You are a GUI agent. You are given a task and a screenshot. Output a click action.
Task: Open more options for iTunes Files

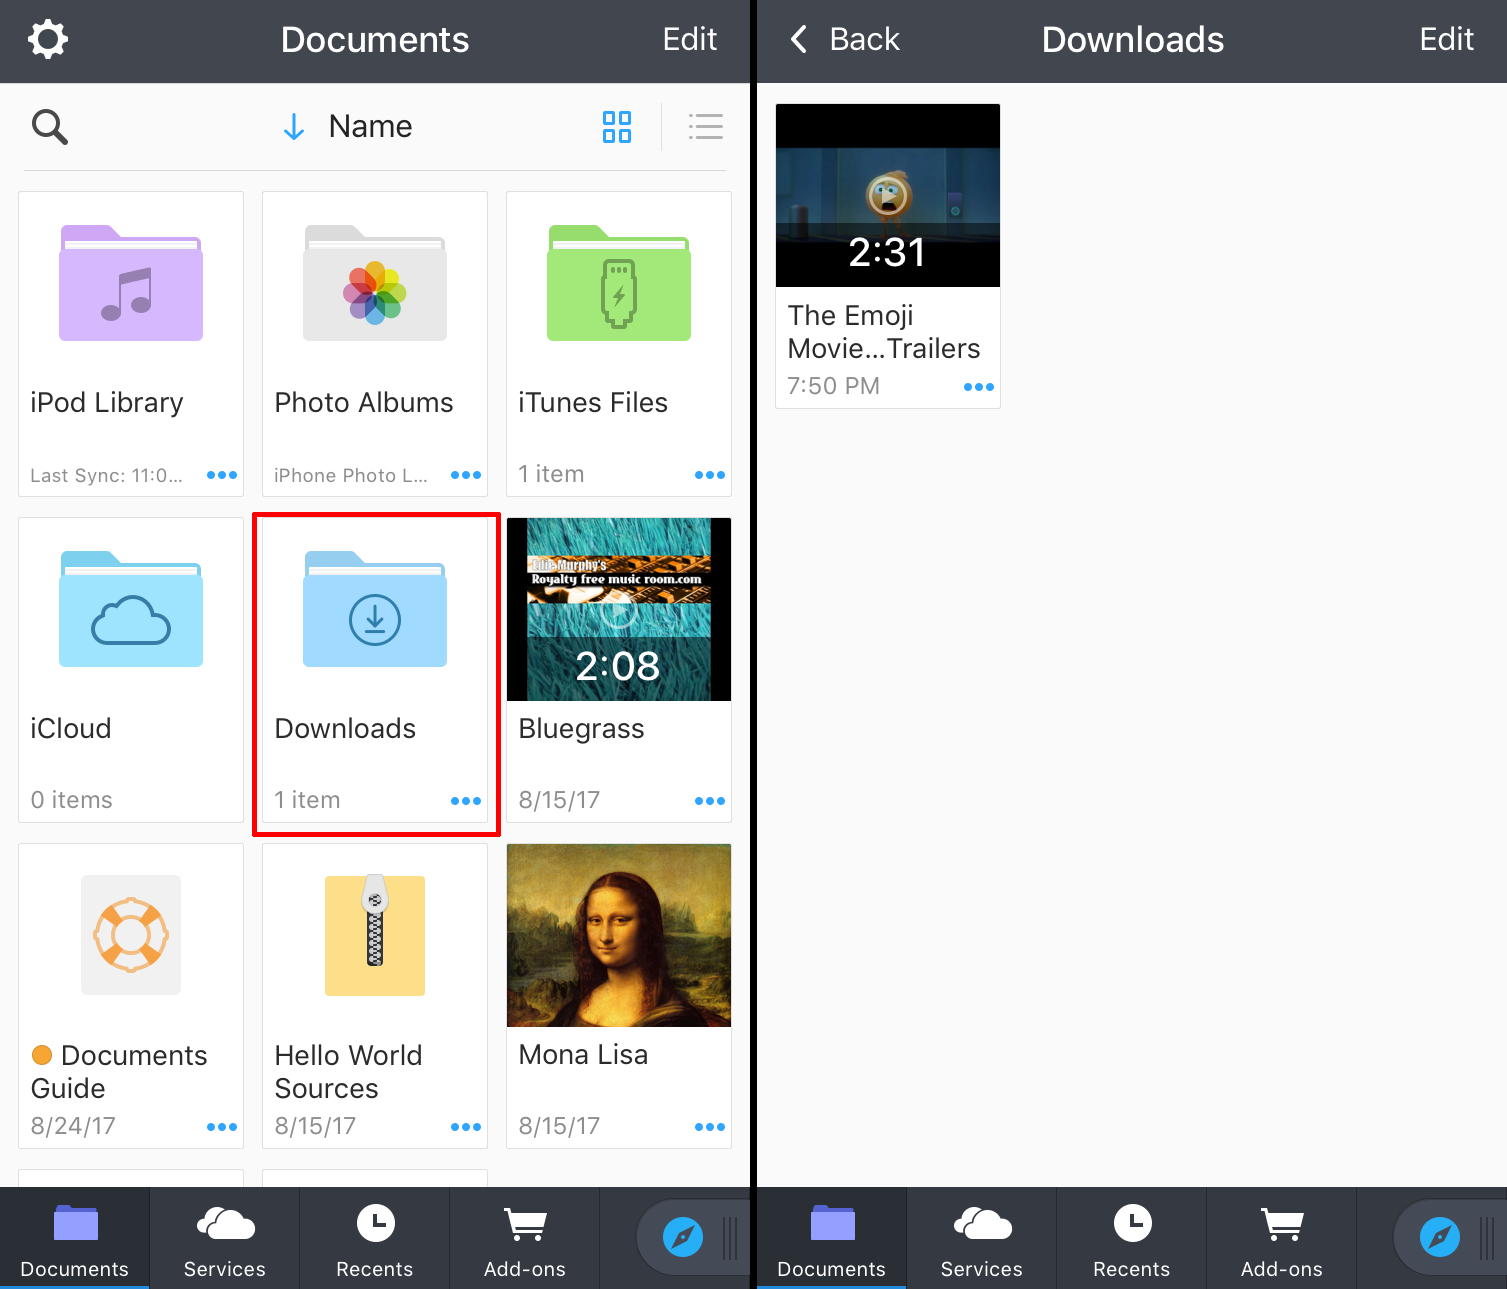click(x=710, y=475)
